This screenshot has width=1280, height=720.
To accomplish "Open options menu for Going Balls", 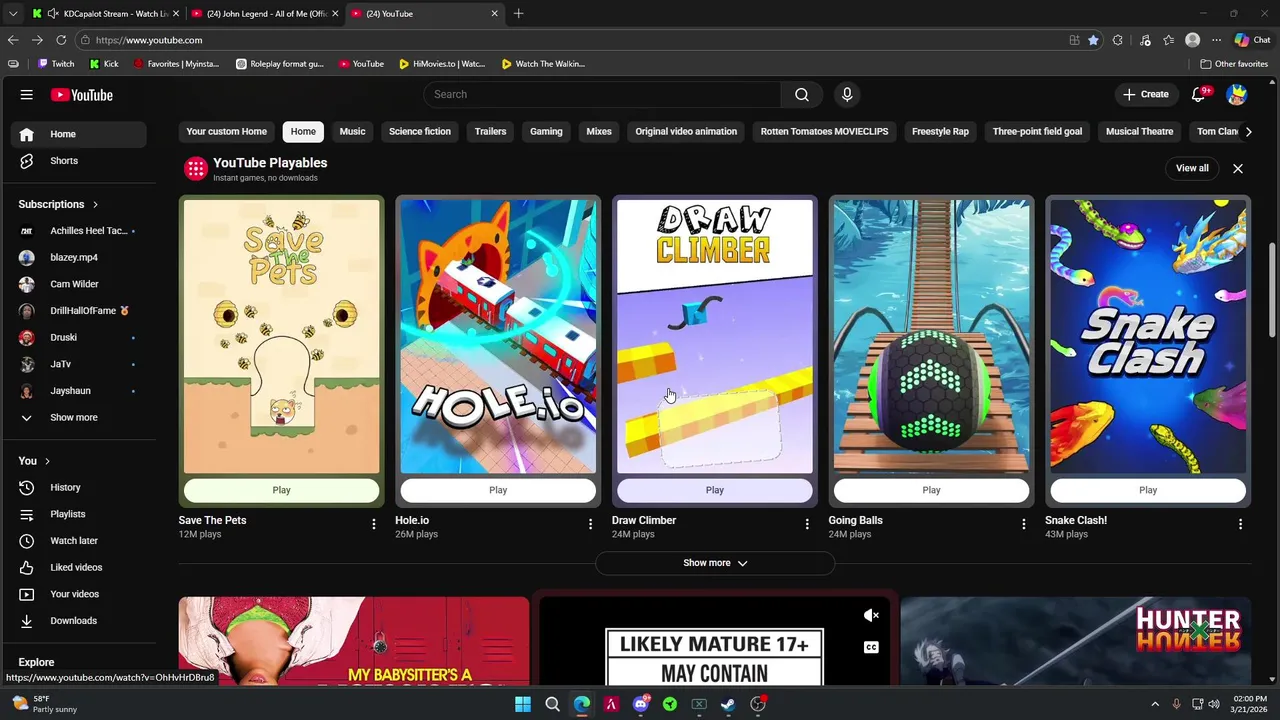I will tap(1023, 524).
